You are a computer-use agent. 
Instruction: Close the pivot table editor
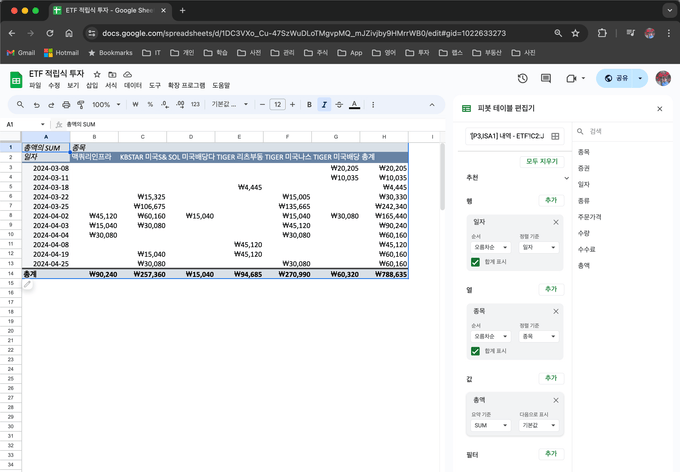(660, 108)
